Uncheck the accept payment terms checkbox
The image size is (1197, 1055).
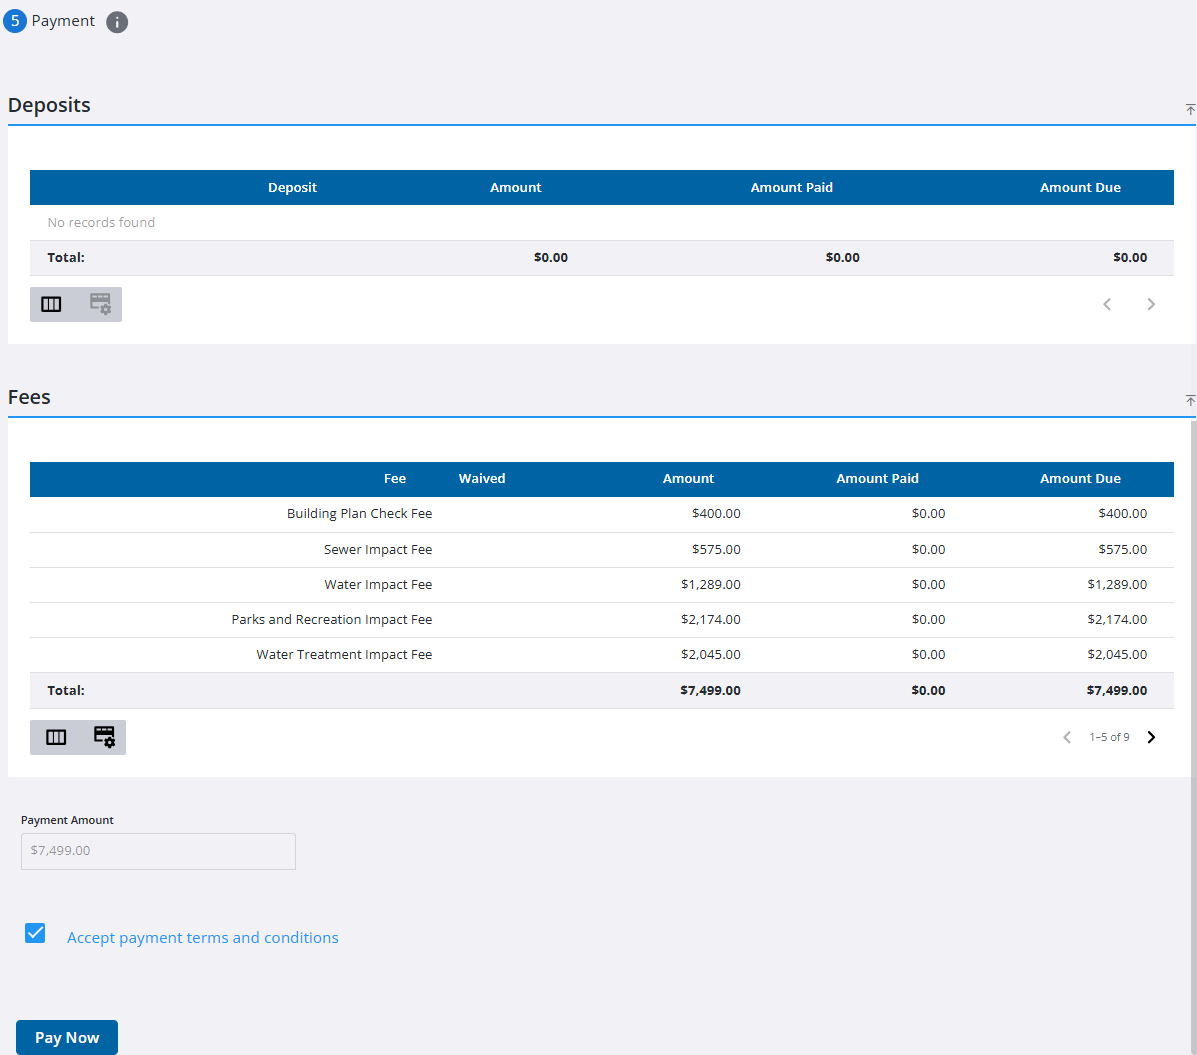point(35,933)
